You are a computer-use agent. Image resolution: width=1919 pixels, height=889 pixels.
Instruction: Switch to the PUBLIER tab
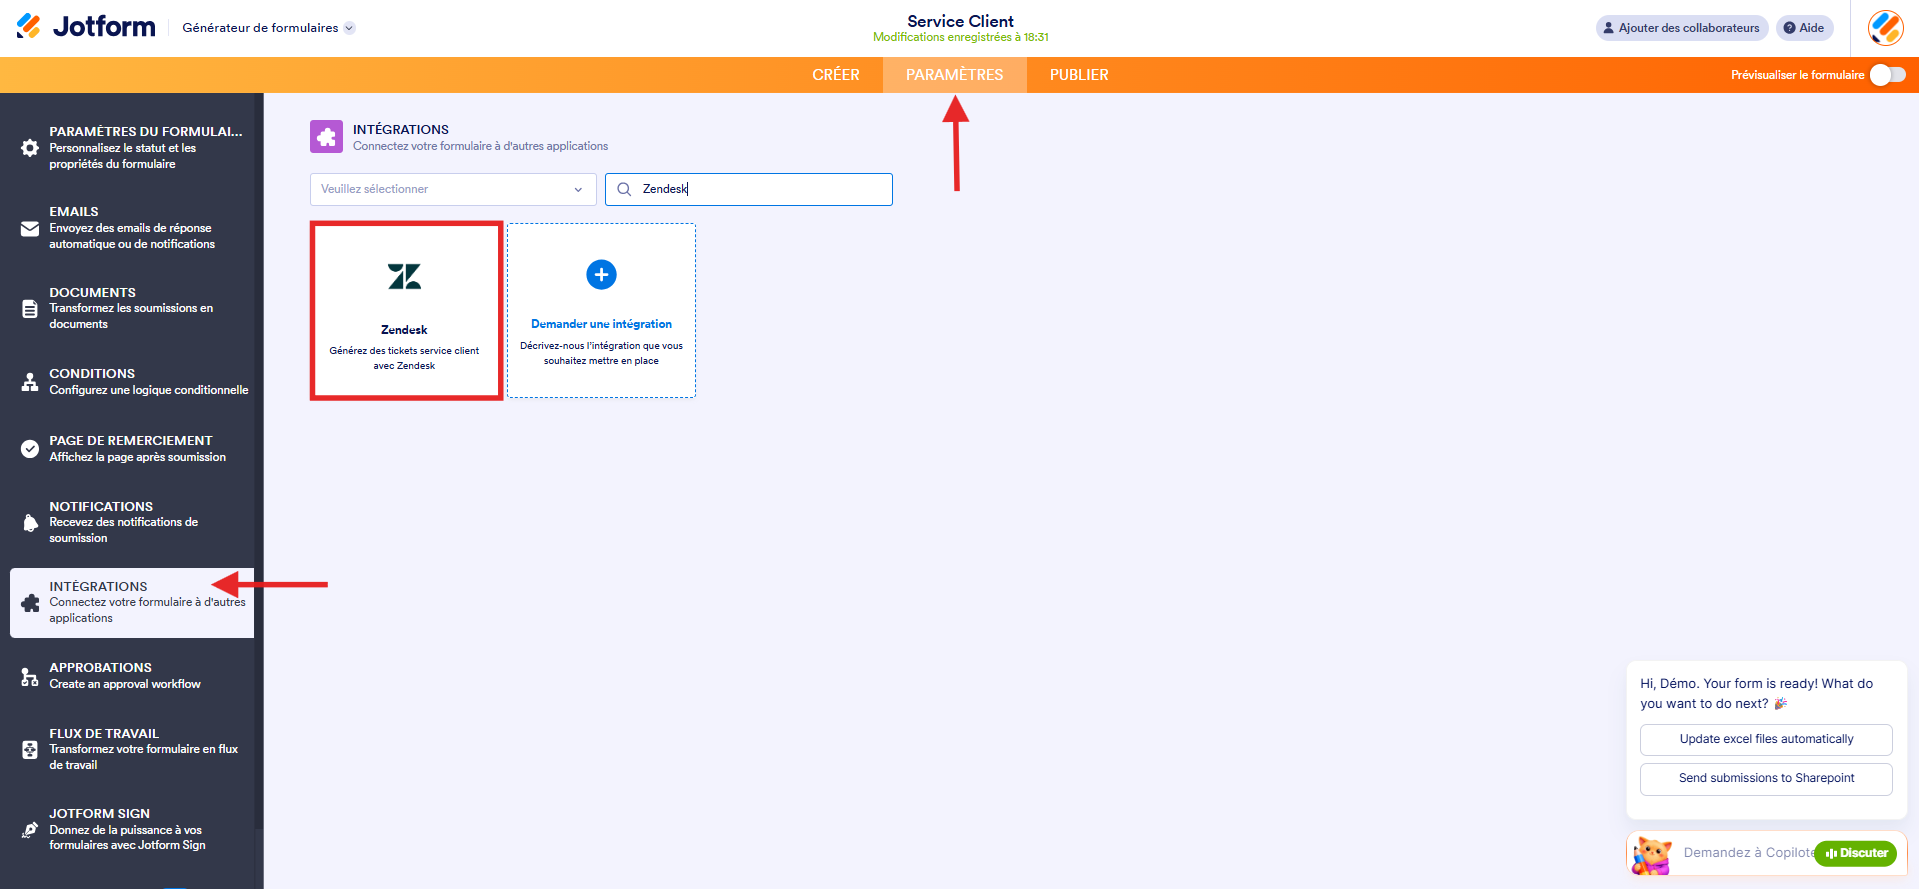pyautogui.click(x=1079, y=75)
